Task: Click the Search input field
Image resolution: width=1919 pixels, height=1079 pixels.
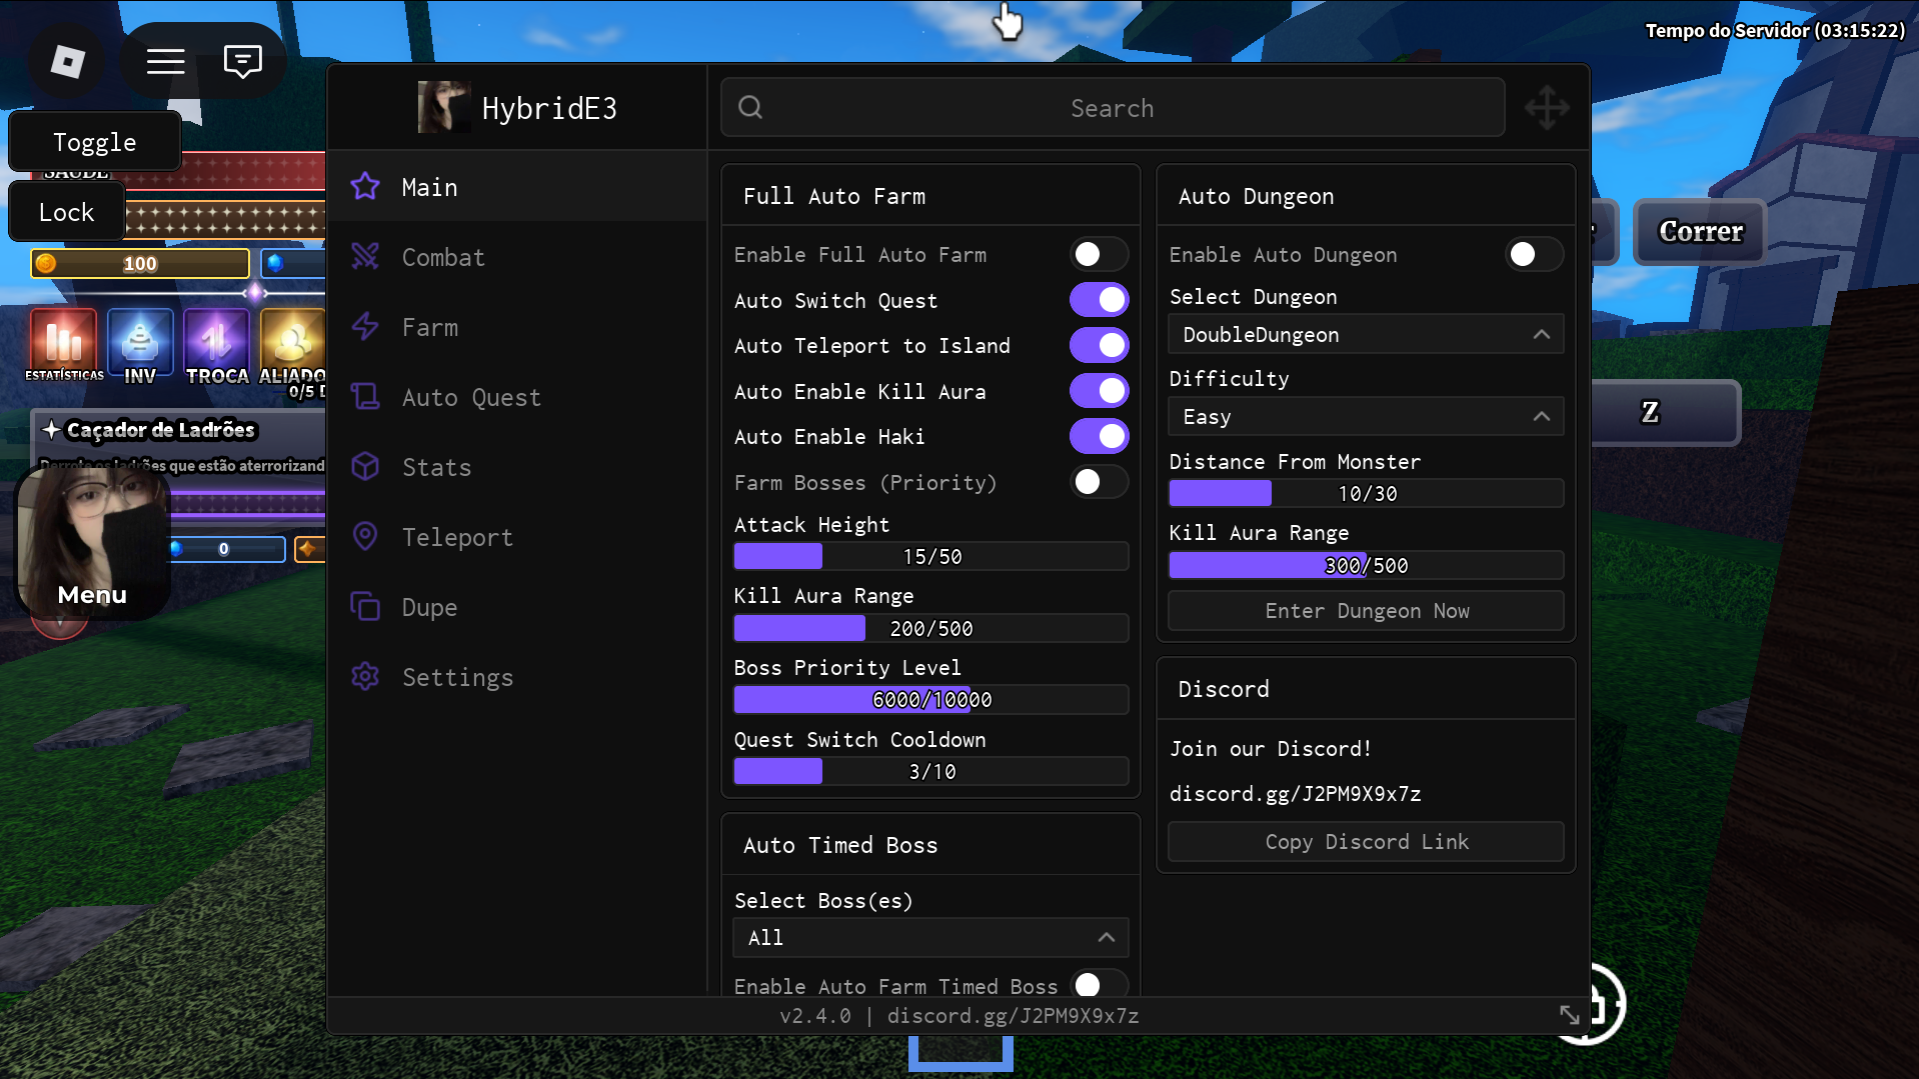Action: coord(1111,108)
